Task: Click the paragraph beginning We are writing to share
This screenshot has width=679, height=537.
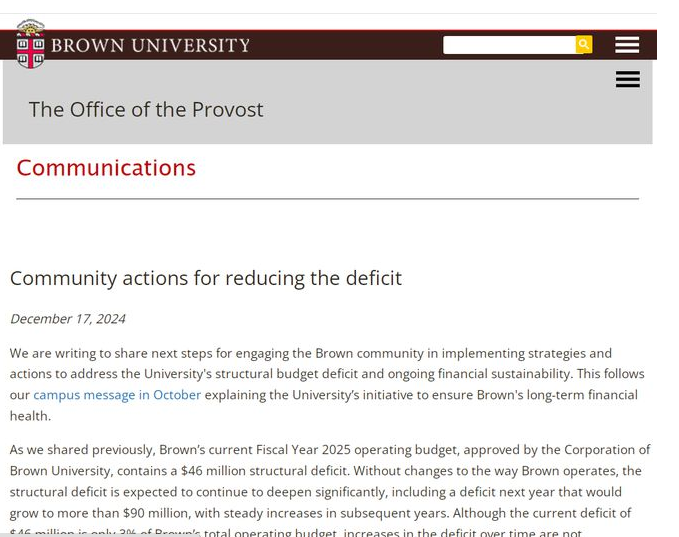Action: click(327, 385)
